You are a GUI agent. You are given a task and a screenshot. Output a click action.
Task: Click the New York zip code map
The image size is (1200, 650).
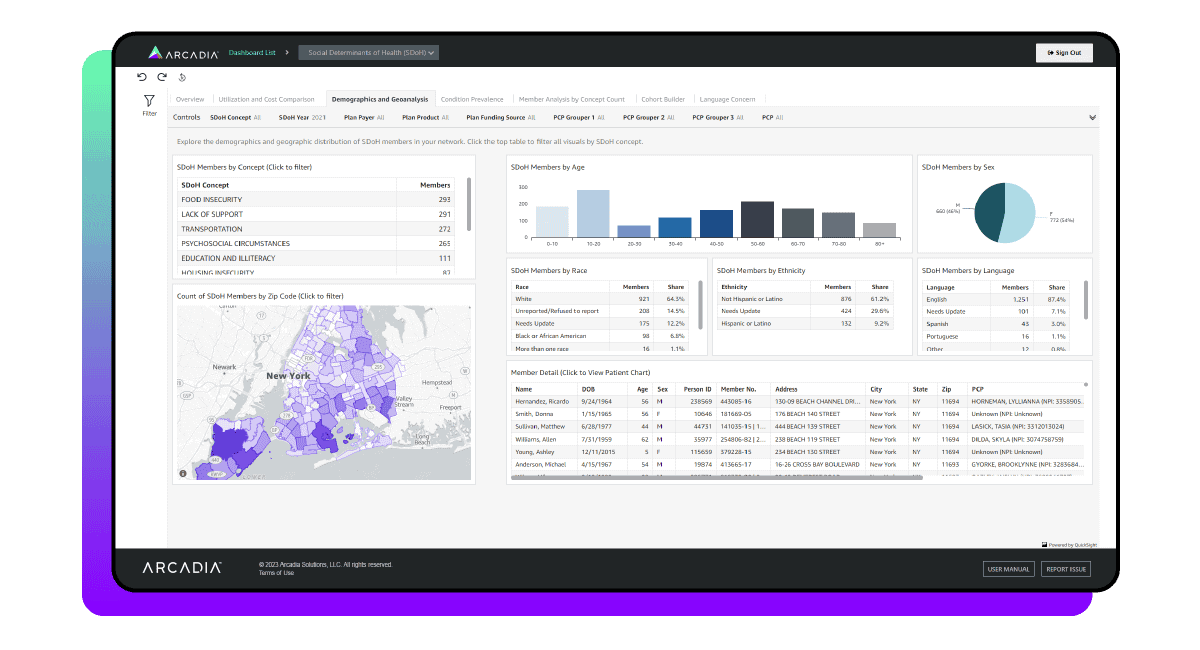[x=324, y=393]
